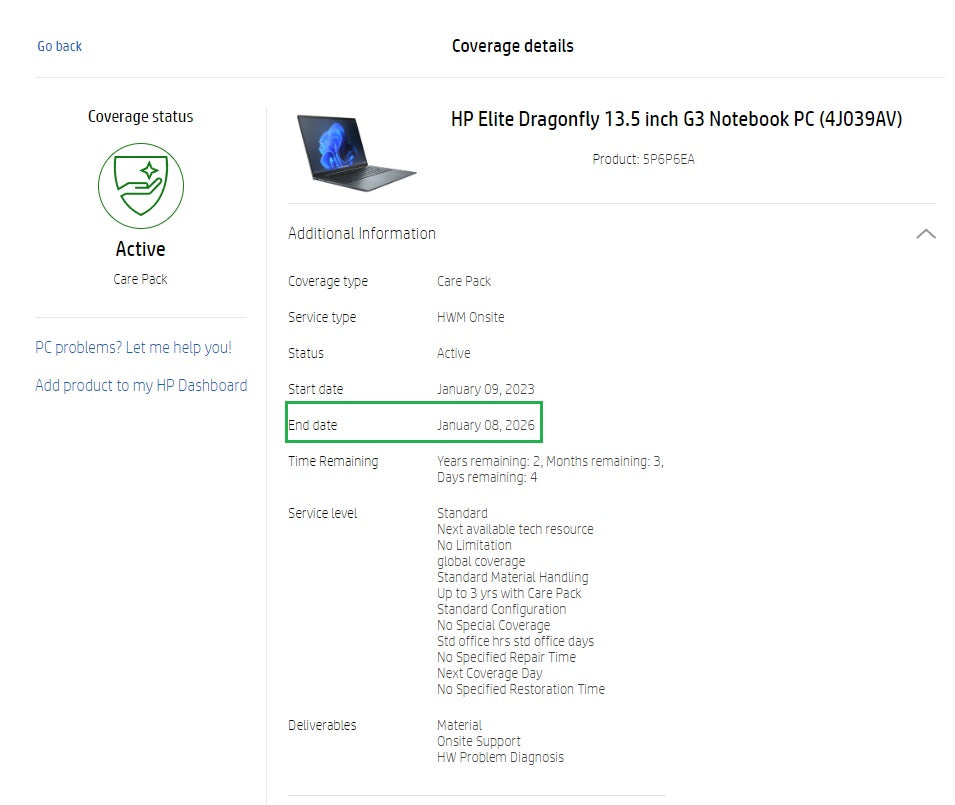Click the Coverage status heading
Screen dimensions: 955x805
tap(141, 116)
